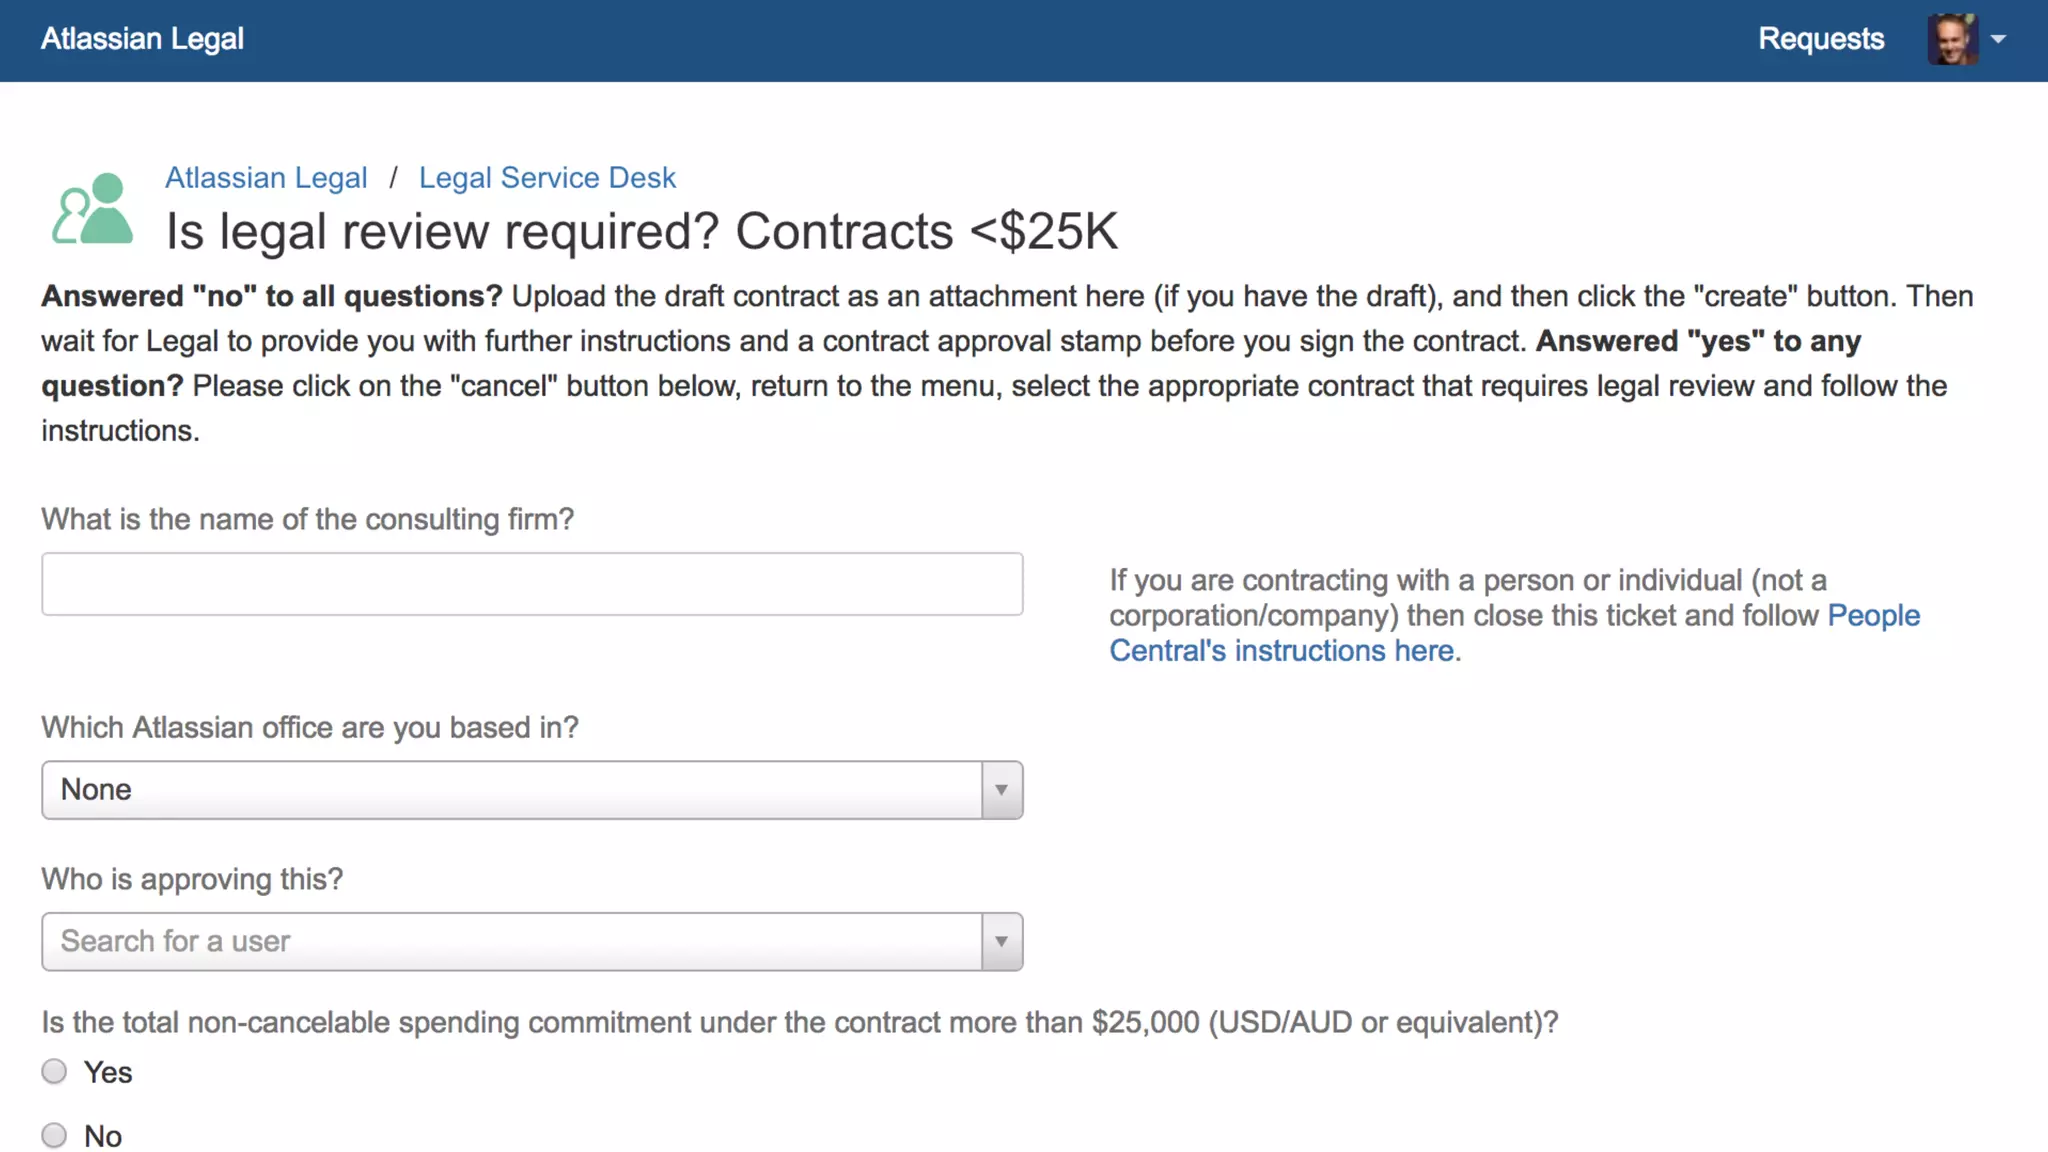This screenshot has height=1152, width=2048.
Task: Click the consulting firm question label
Action: pos(308,520)
